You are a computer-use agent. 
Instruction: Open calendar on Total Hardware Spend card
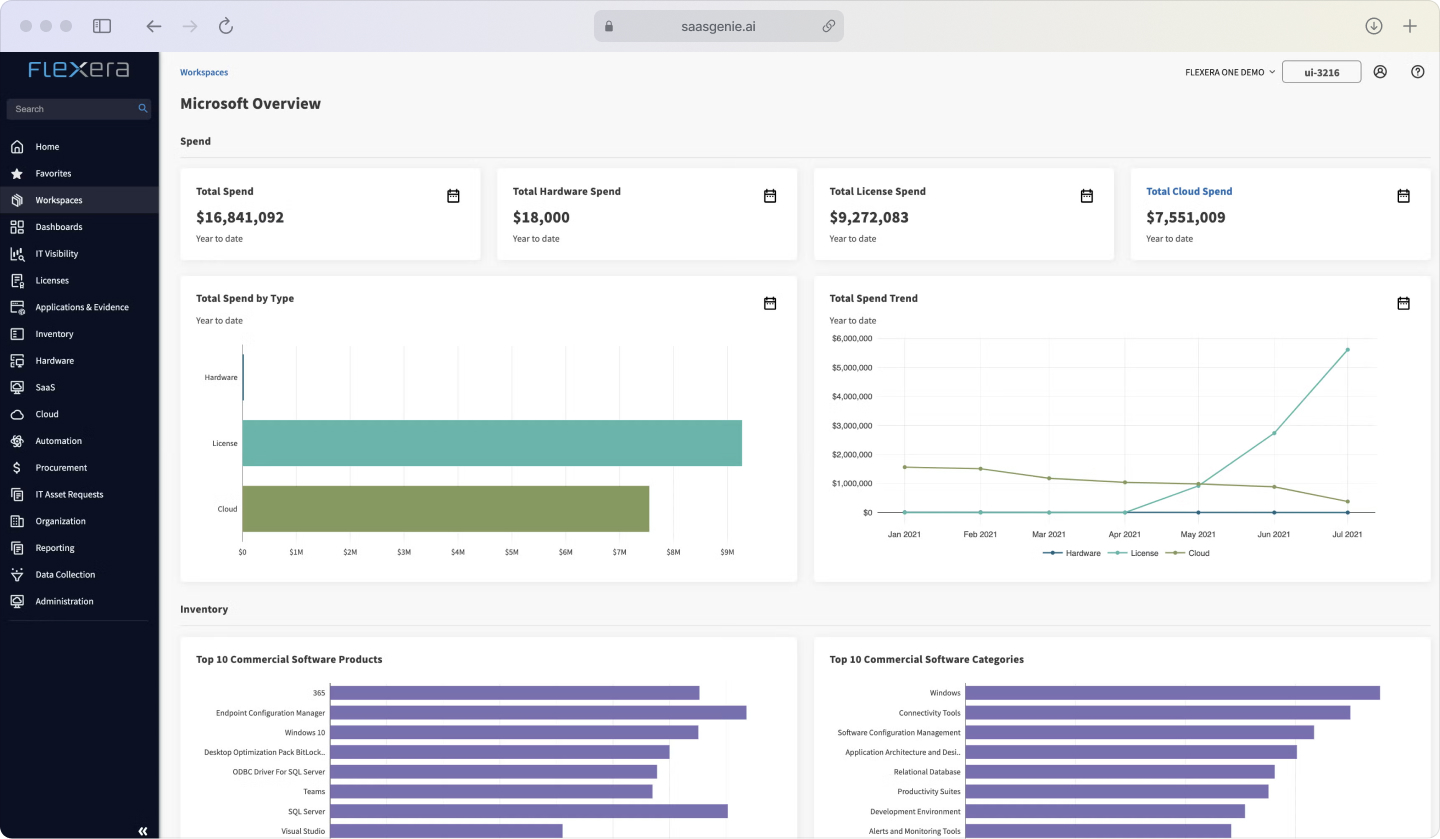[770, 196]
